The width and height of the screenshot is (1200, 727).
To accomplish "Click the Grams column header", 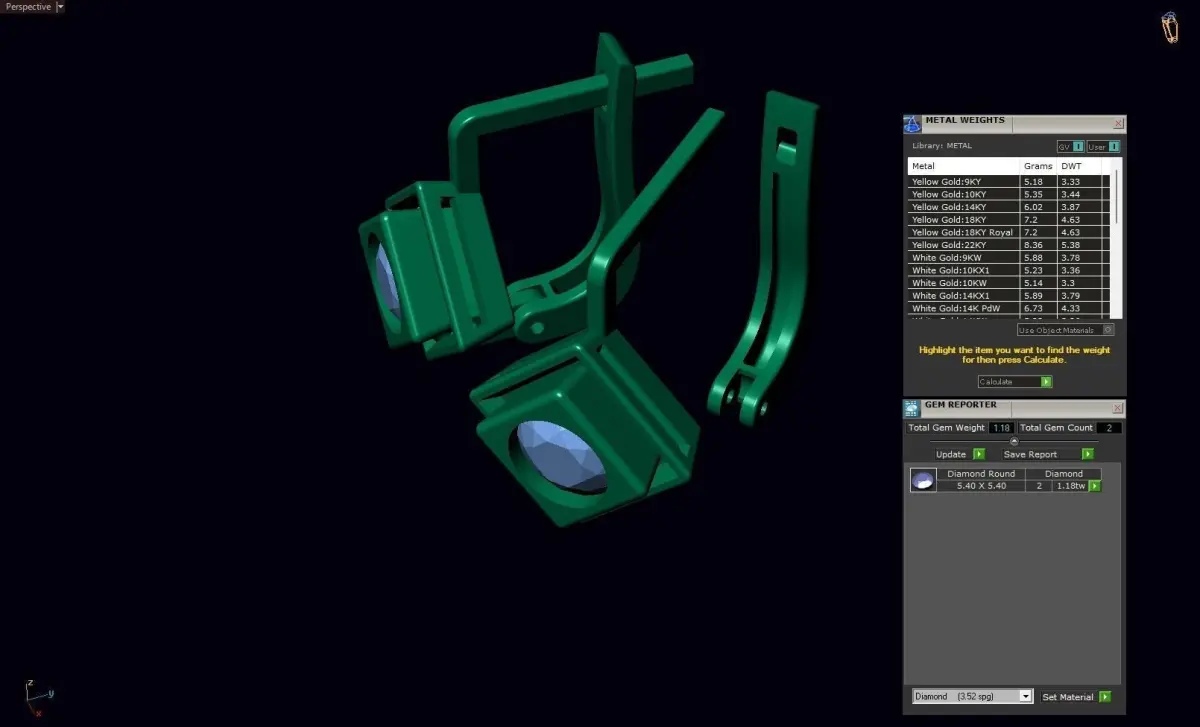I will click(x=1038, y=166).
